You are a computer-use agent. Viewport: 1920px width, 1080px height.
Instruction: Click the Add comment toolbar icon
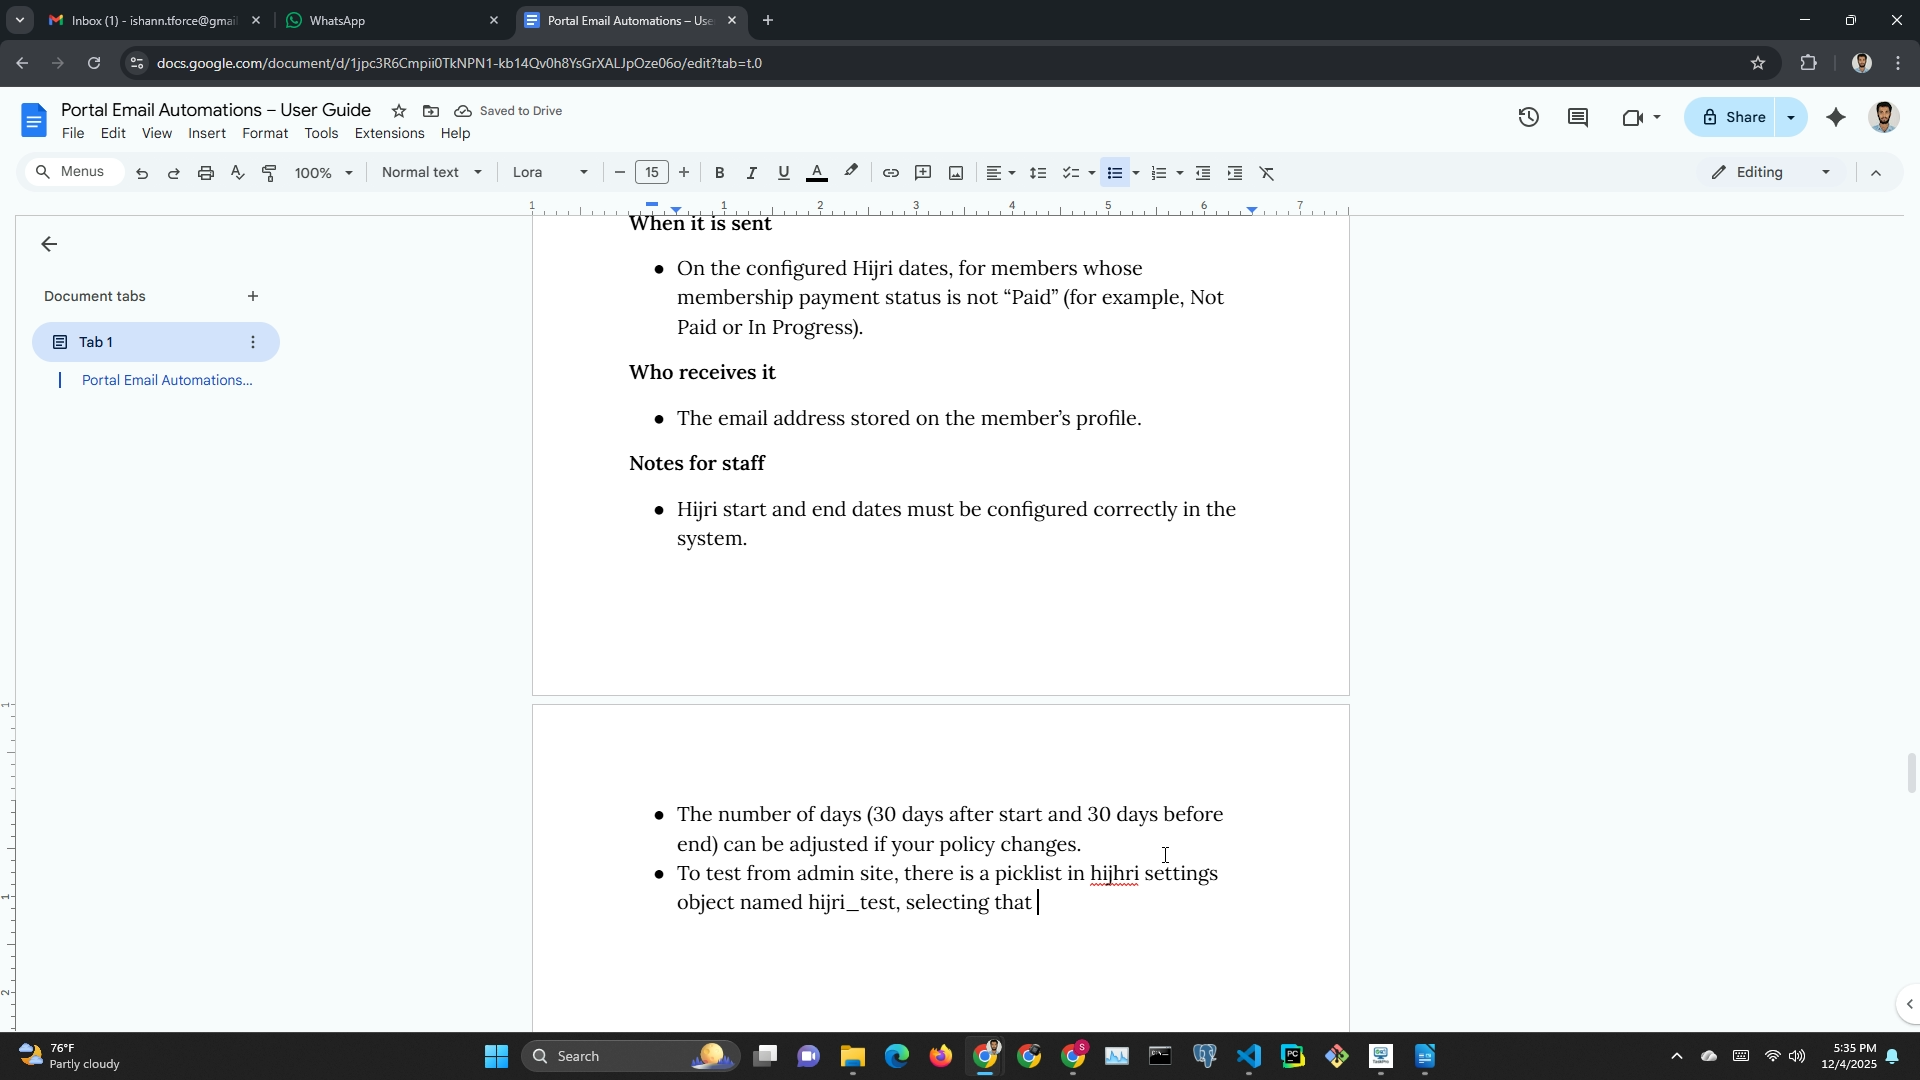pos(923,173)
